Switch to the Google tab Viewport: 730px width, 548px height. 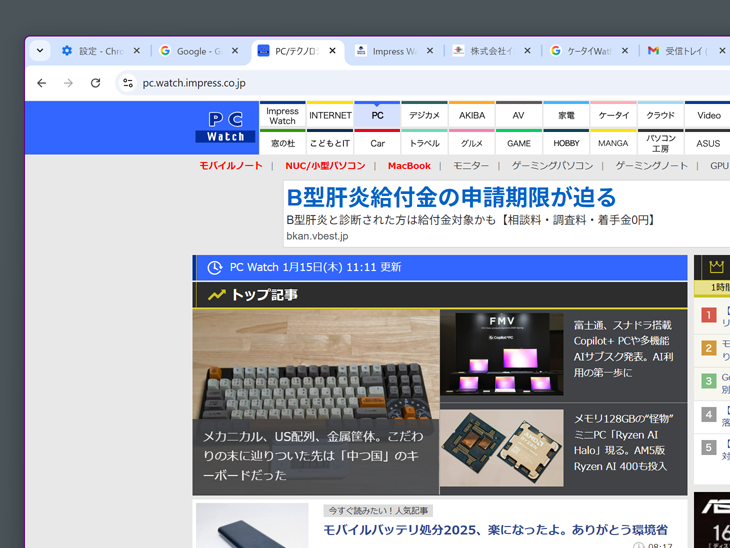(x=191, y=51)
